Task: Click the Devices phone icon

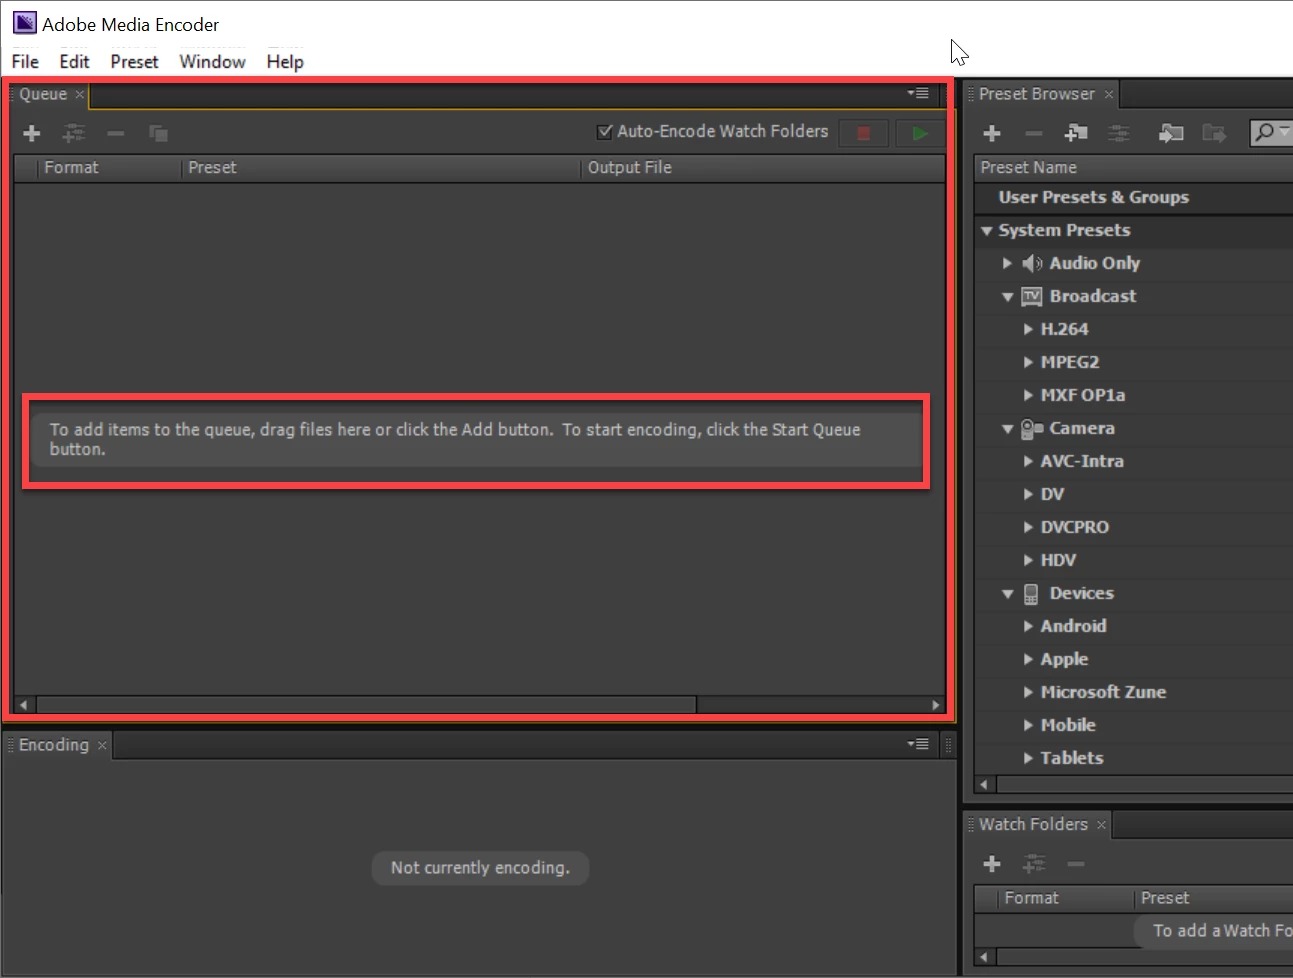Action: (1031, 594)
